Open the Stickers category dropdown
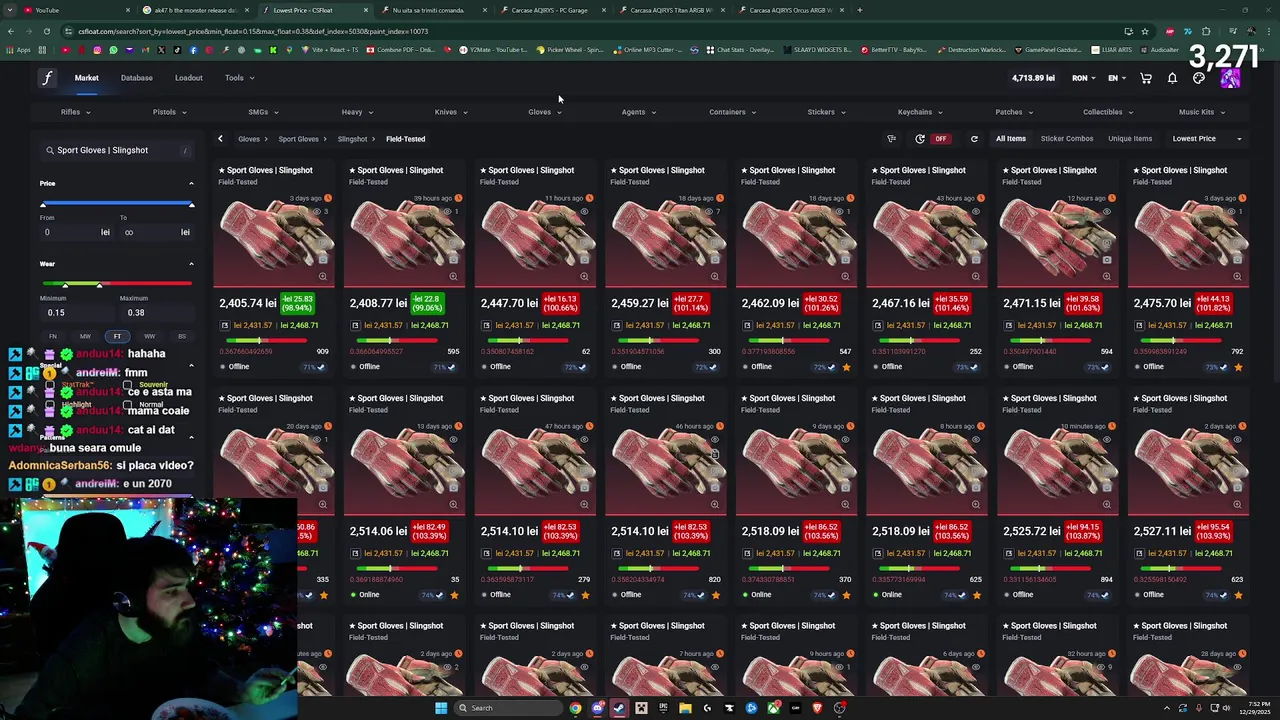Viewport: 1280px width, 720px height. (x=826, y=112)
